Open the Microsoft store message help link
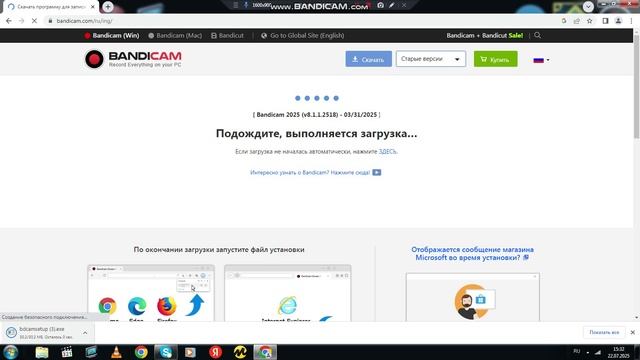Screen dimensions: 640x360 click(x=472, y=253)
